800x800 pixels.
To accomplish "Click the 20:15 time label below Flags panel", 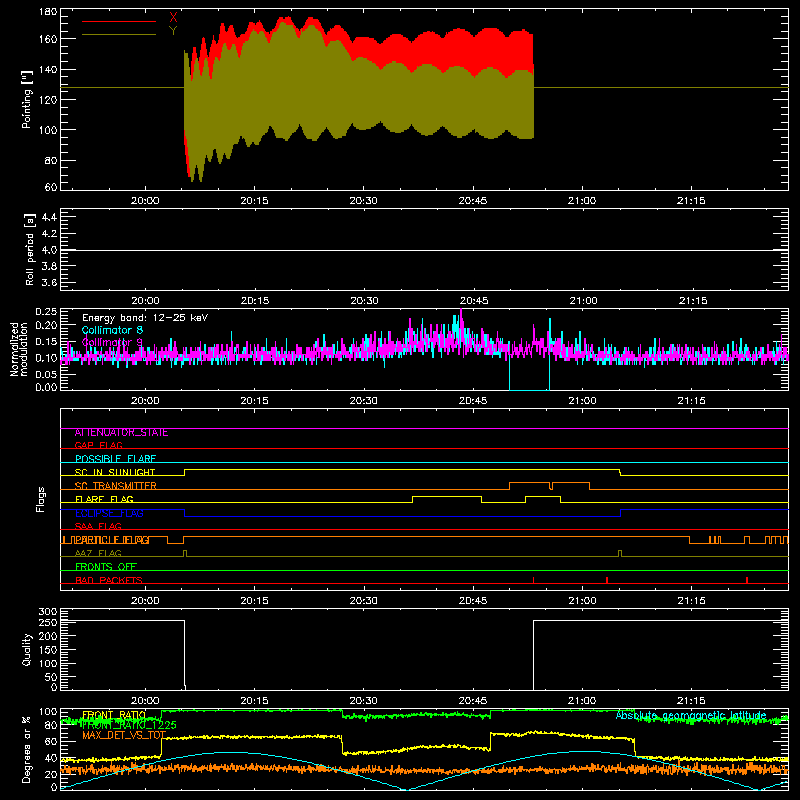I will [254, 601].
